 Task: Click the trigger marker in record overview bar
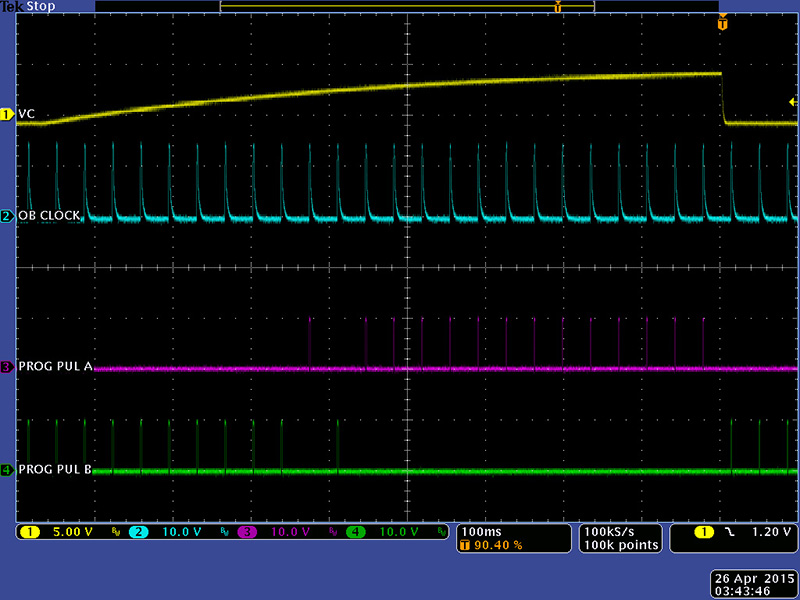[558, 7]
